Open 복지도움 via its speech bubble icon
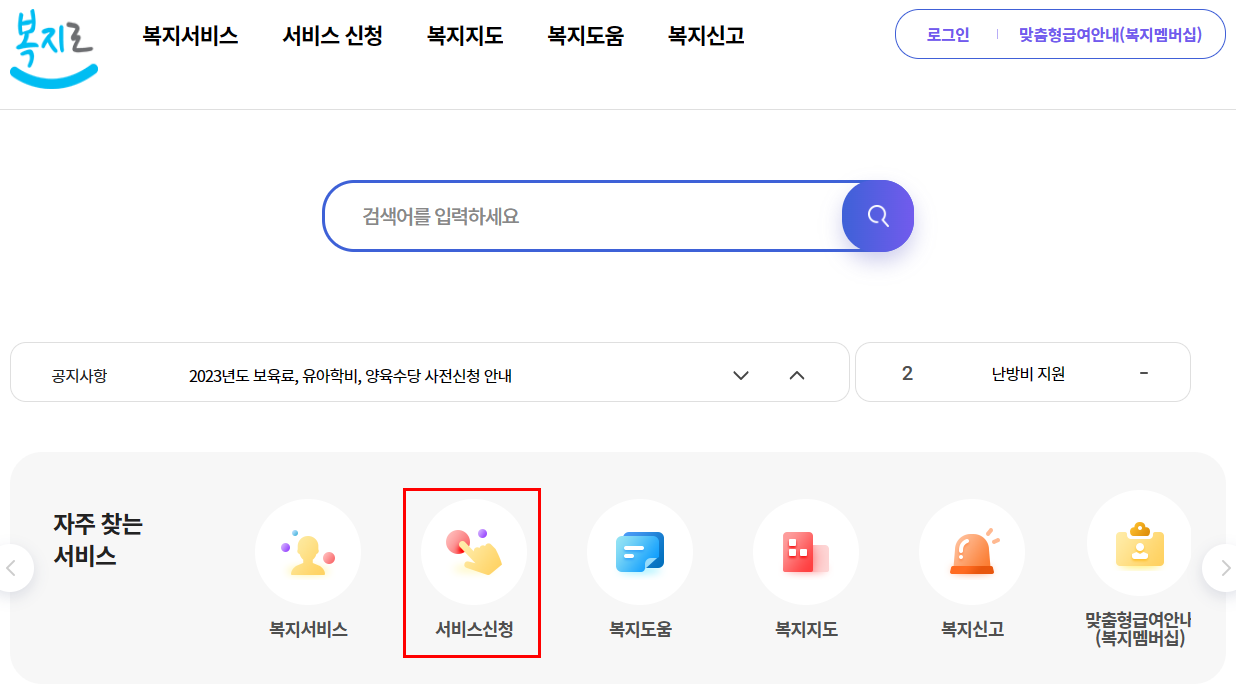 (639, 551)
